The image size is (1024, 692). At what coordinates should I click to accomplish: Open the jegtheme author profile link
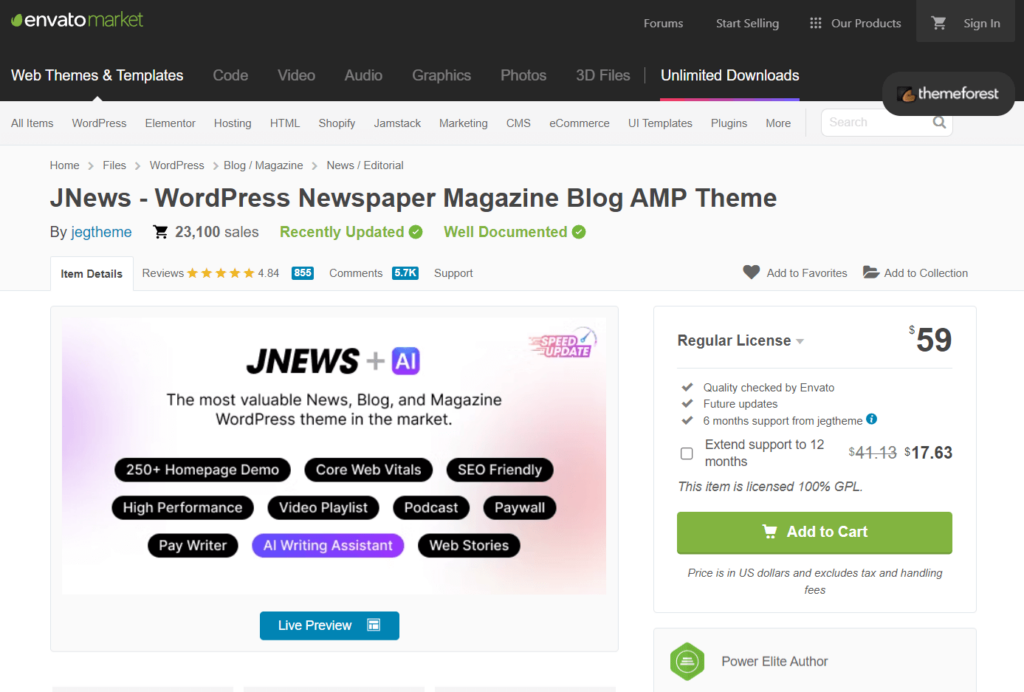[x=101, y=231]
